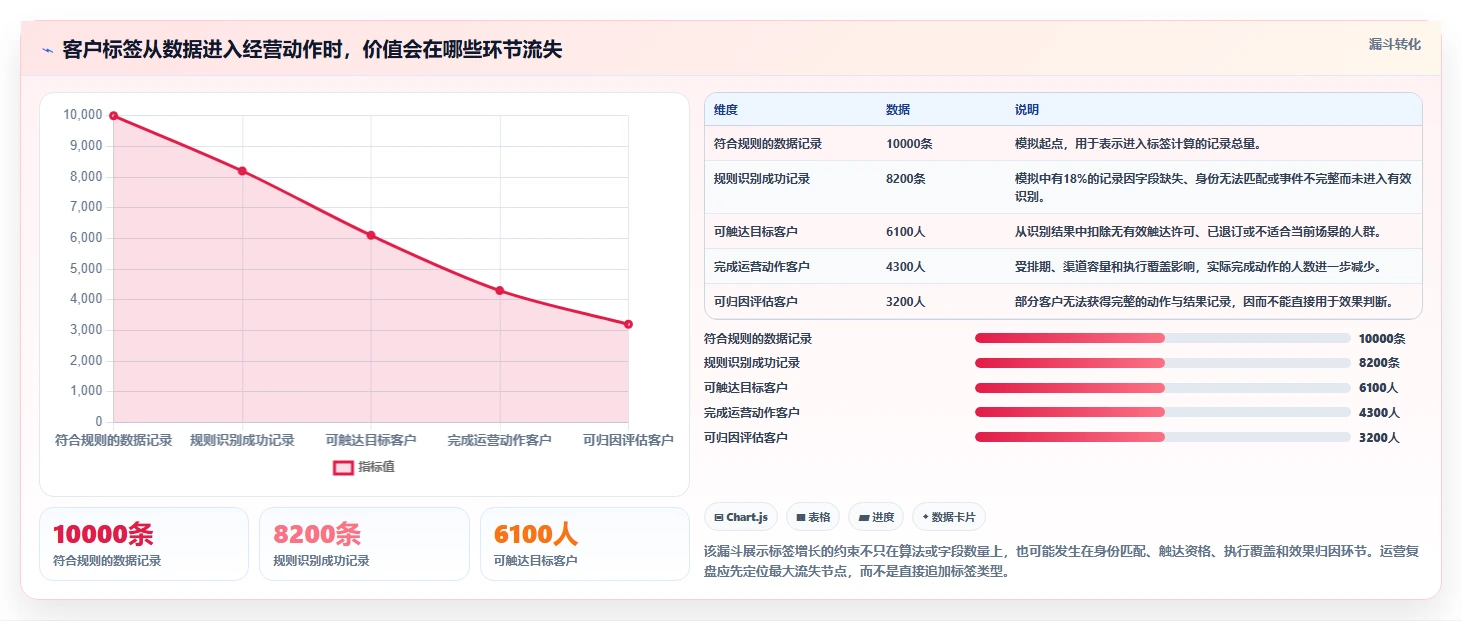Select table cell 规则识别成功记录
1462x621 pixels.
pos(762,179)
